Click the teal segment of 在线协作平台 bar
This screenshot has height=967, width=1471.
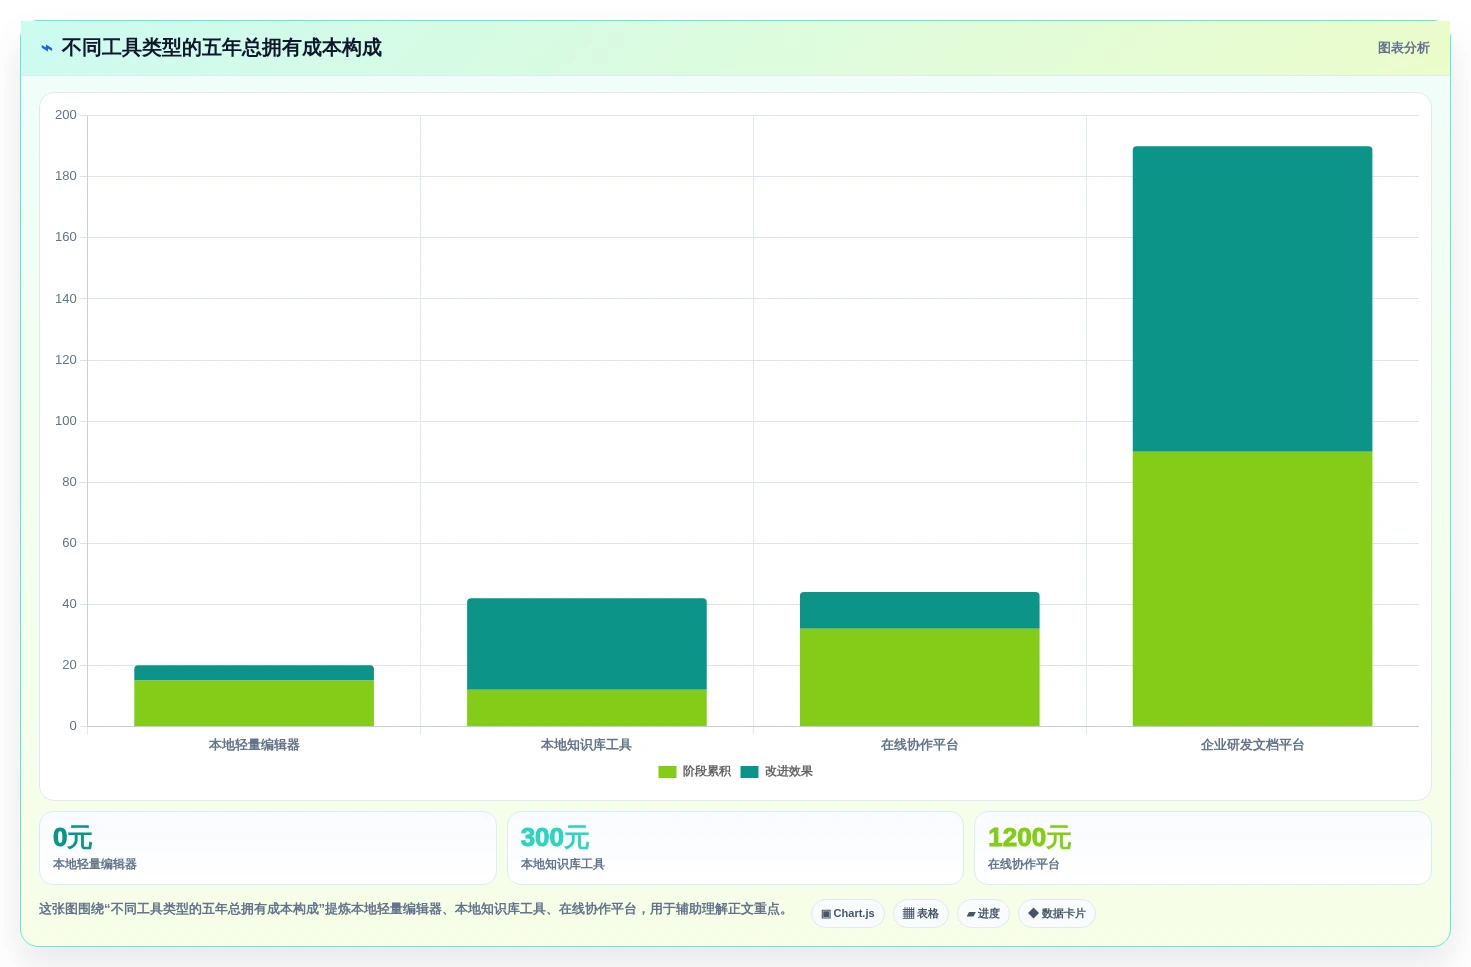click(920, 610)
